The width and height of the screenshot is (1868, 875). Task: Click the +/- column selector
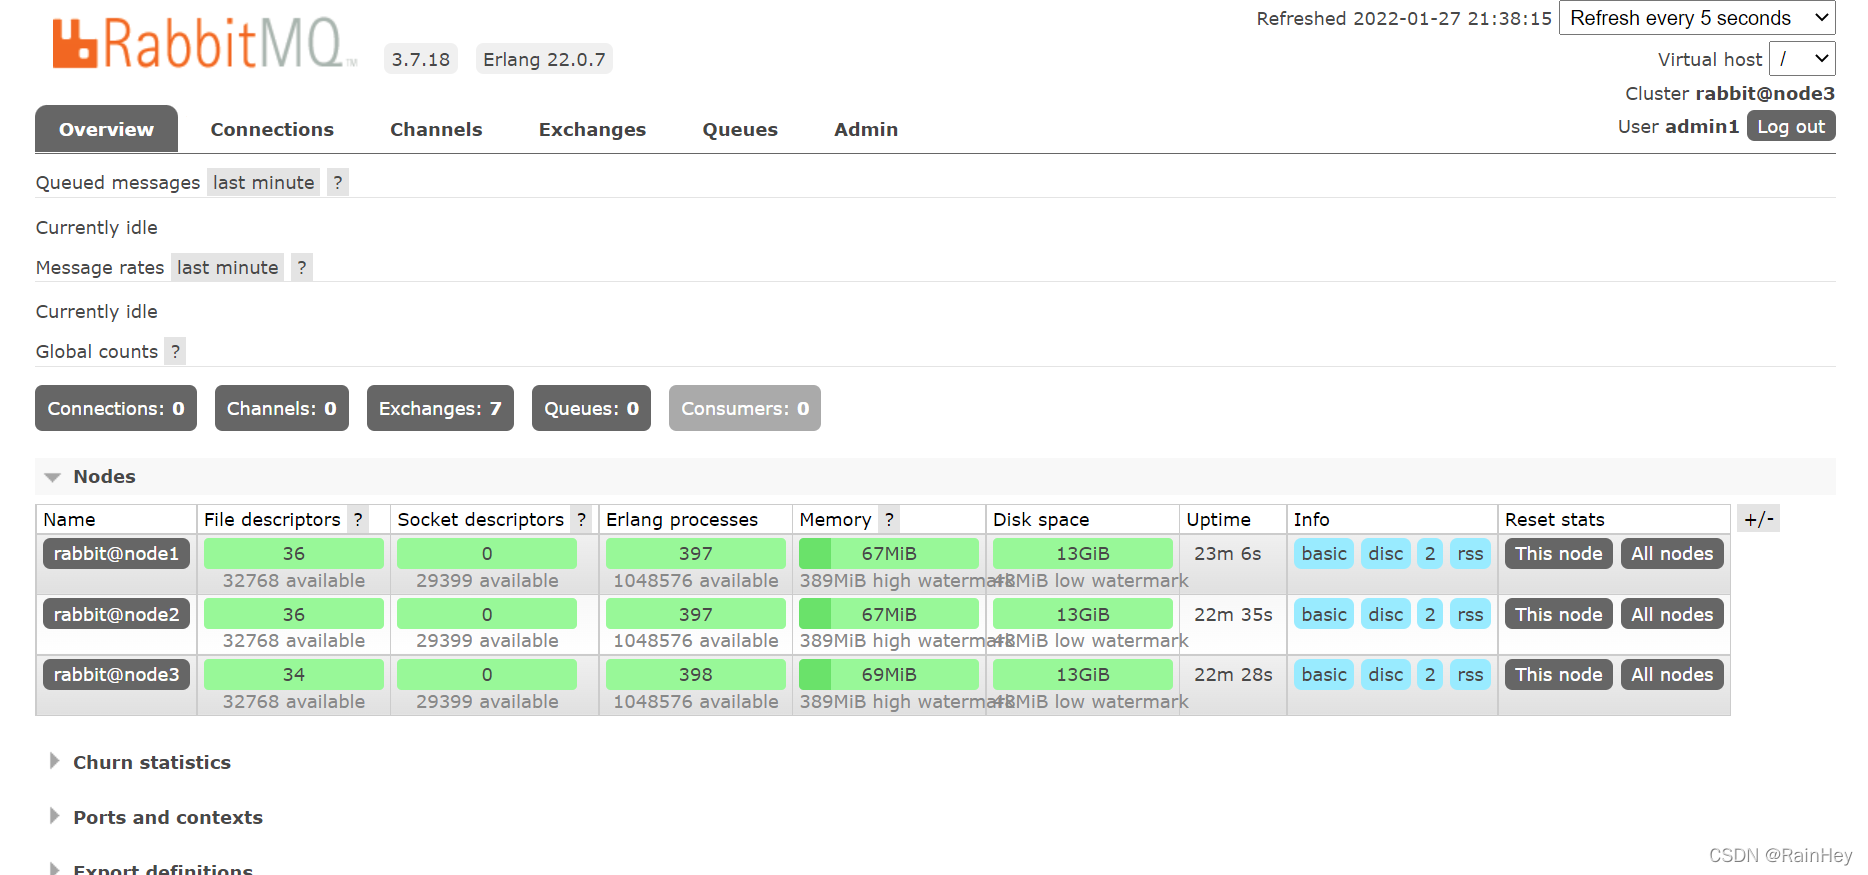[1759, 519]
